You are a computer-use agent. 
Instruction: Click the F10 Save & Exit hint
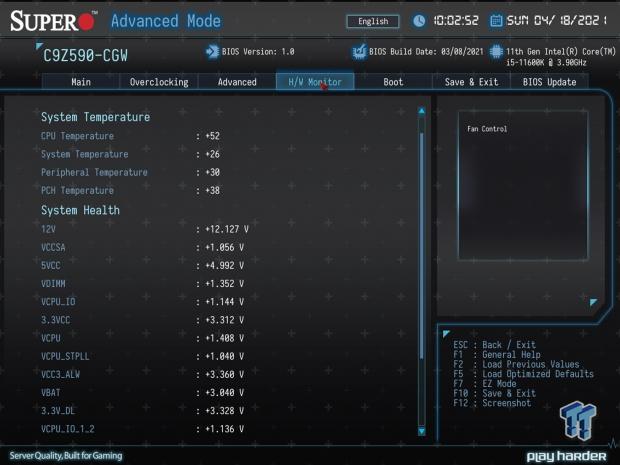click(494, 393)
